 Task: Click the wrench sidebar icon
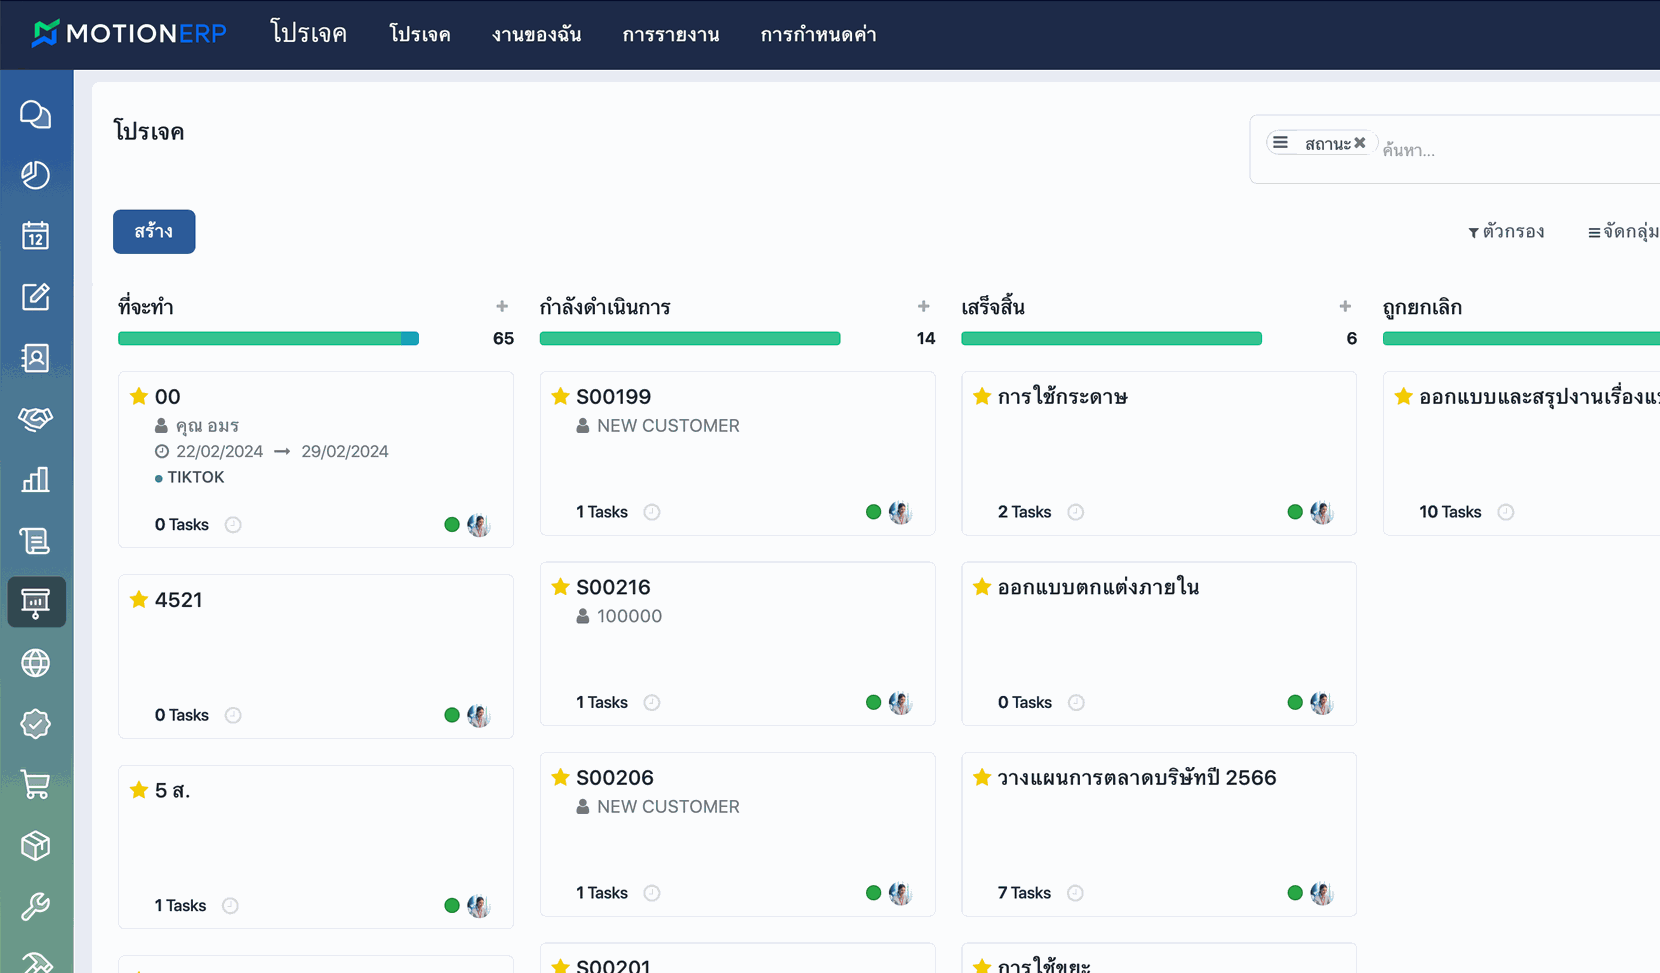click(36, 907)
